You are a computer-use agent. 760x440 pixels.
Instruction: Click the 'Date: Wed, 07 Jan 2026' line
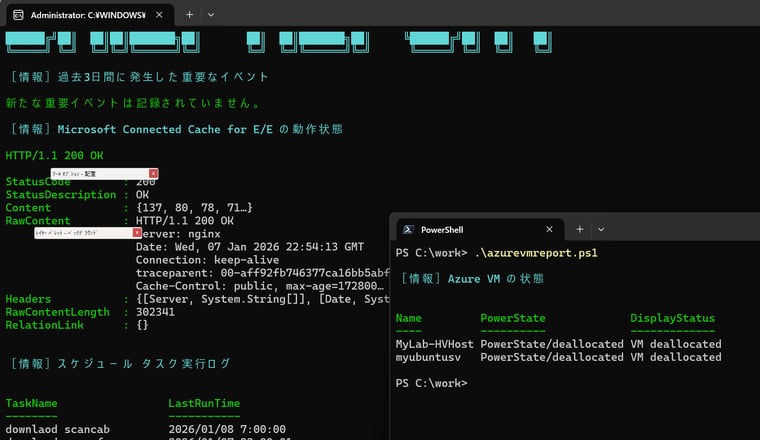click(250, 247)
